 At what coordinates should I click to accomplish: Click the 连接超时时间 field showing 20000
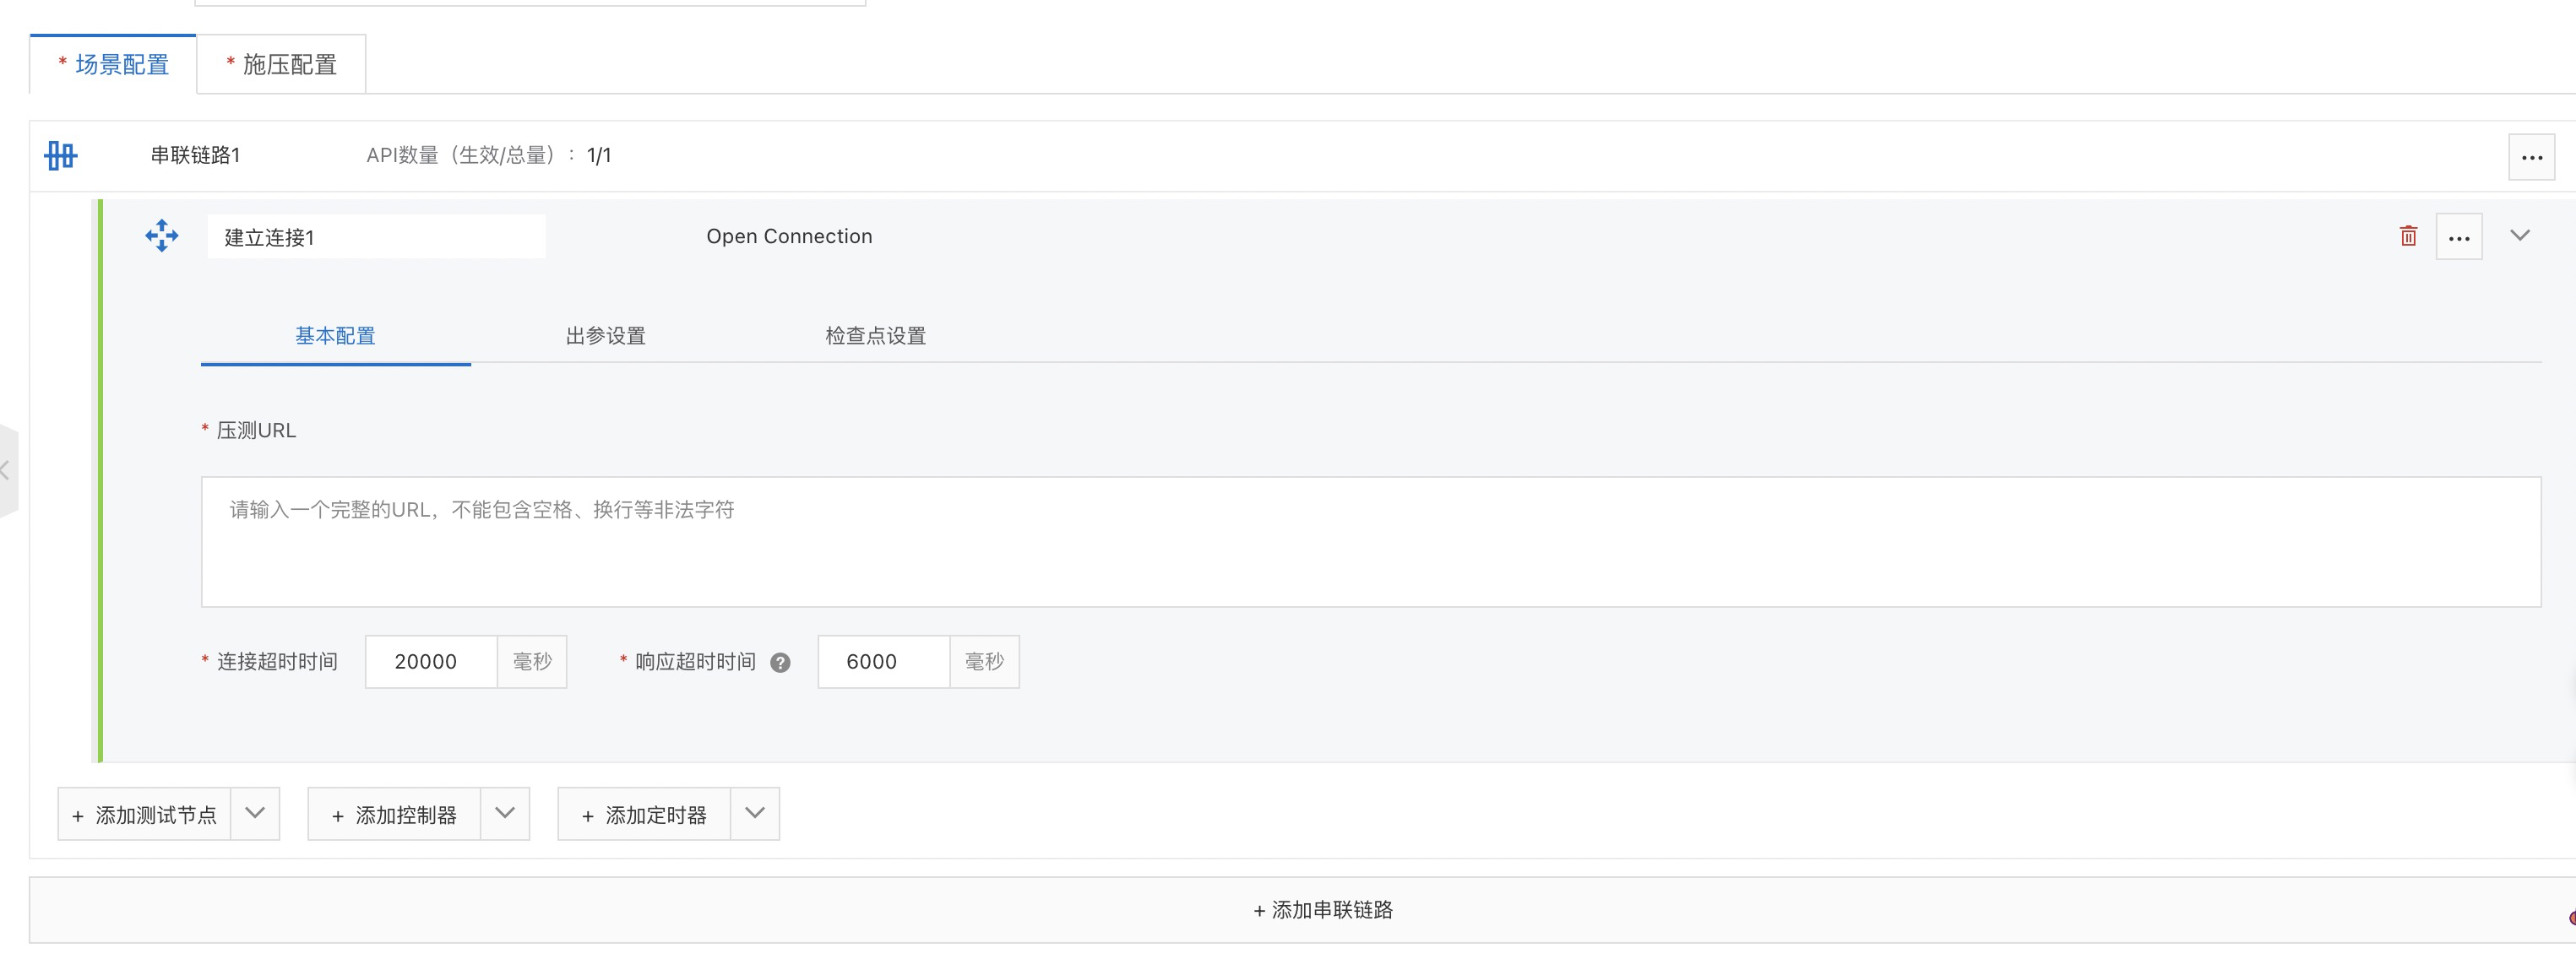430,662
